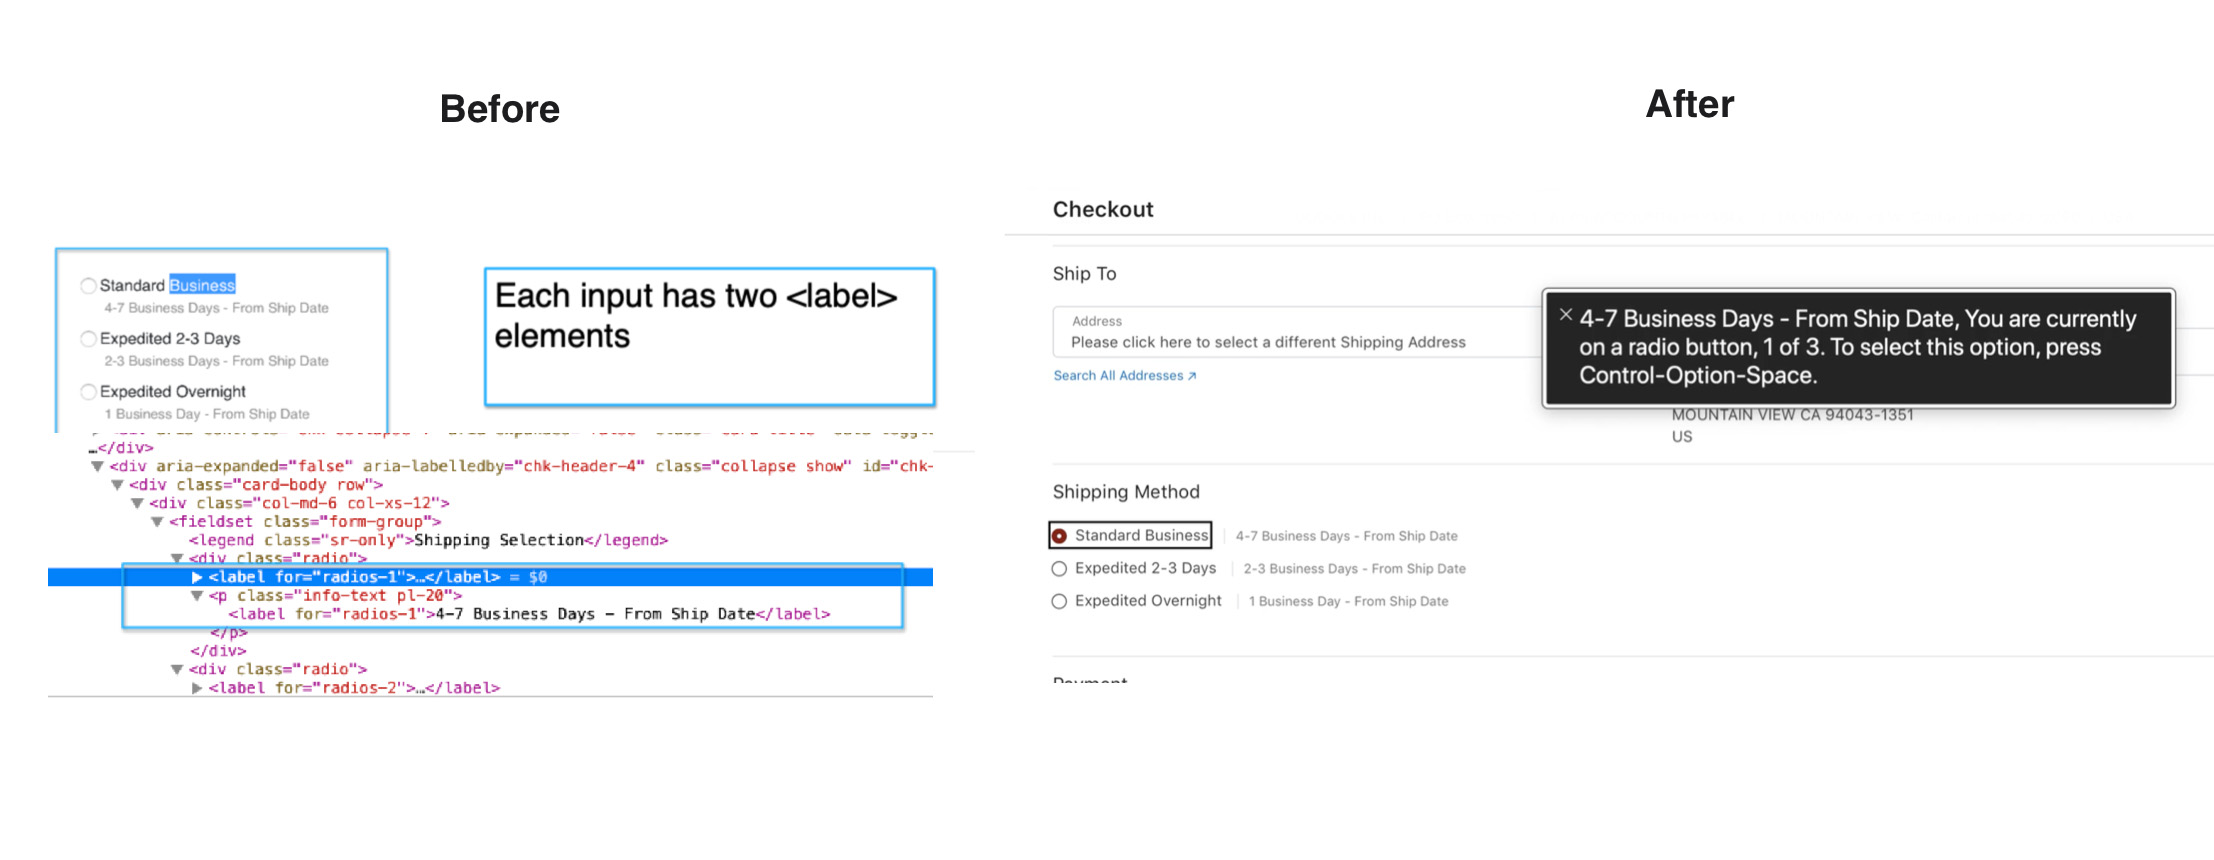Collapse the div with class "collapse show"
This screenshot has width=2214, height=860.
point(97,466)
